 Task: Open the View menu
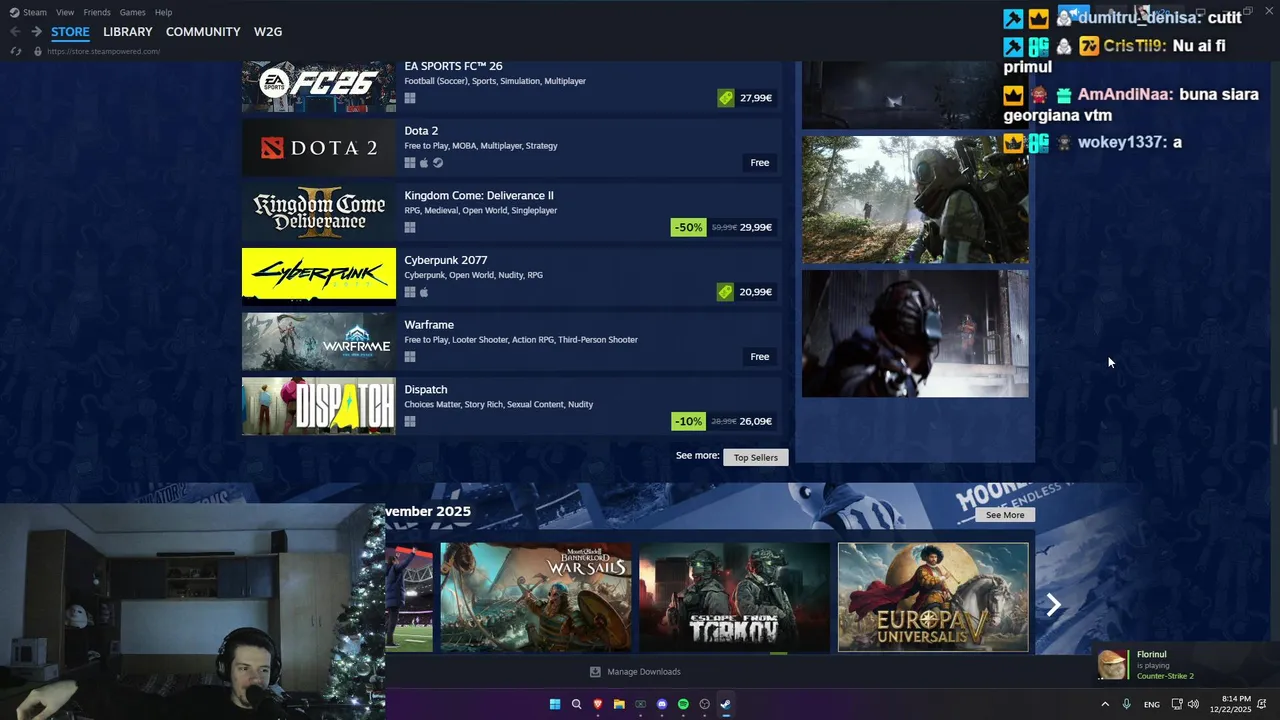65,12
